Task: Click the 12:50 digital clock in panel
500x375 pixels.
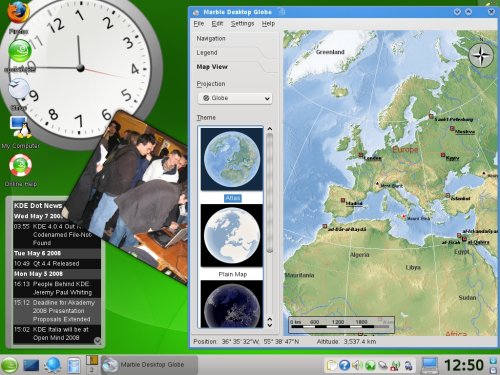Action: [464, 365]
